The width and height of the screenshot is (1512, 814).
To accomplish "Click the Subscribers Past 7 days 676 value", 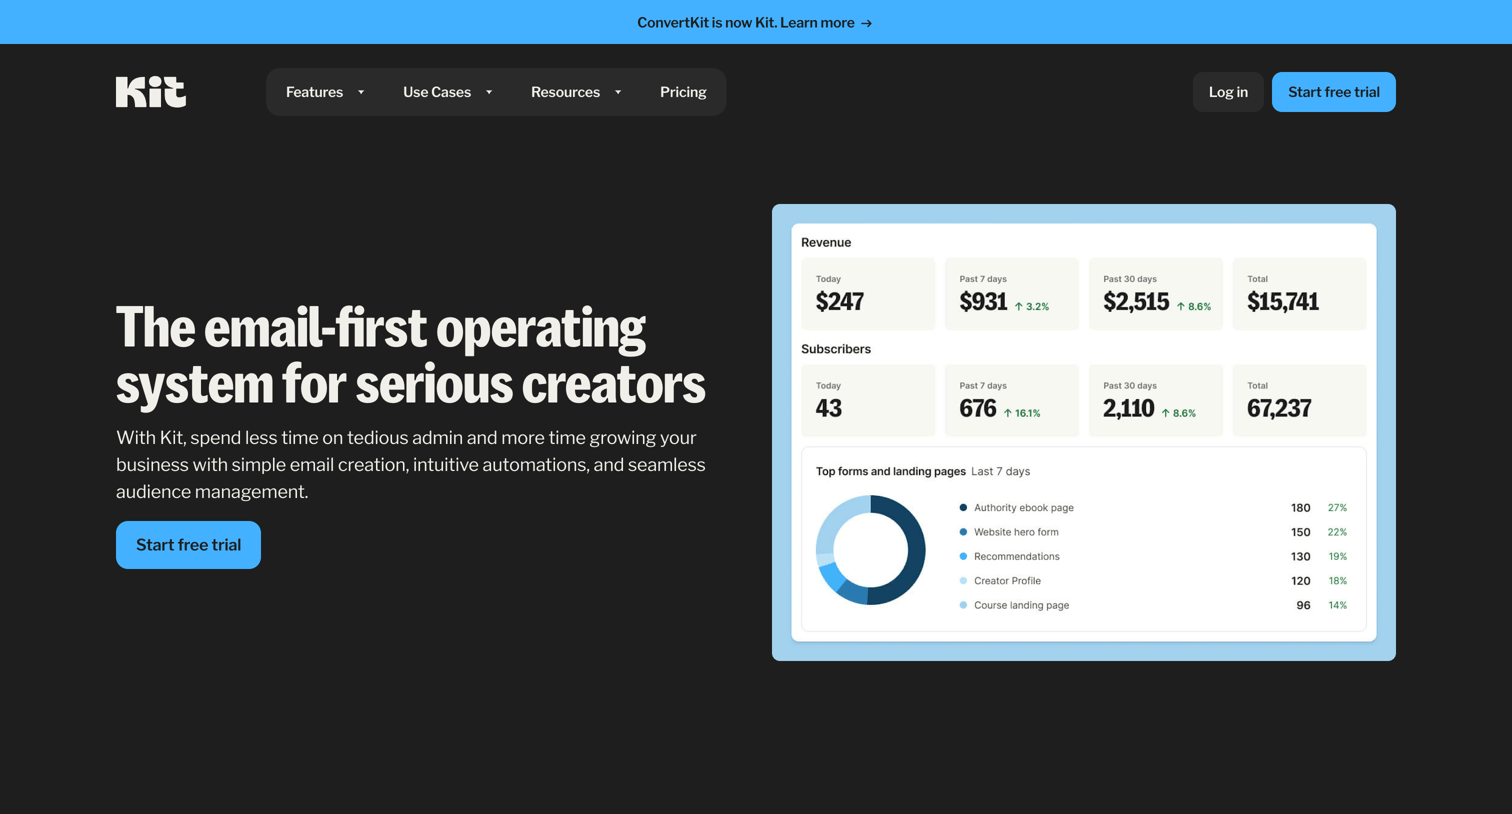I will (978, 408).
